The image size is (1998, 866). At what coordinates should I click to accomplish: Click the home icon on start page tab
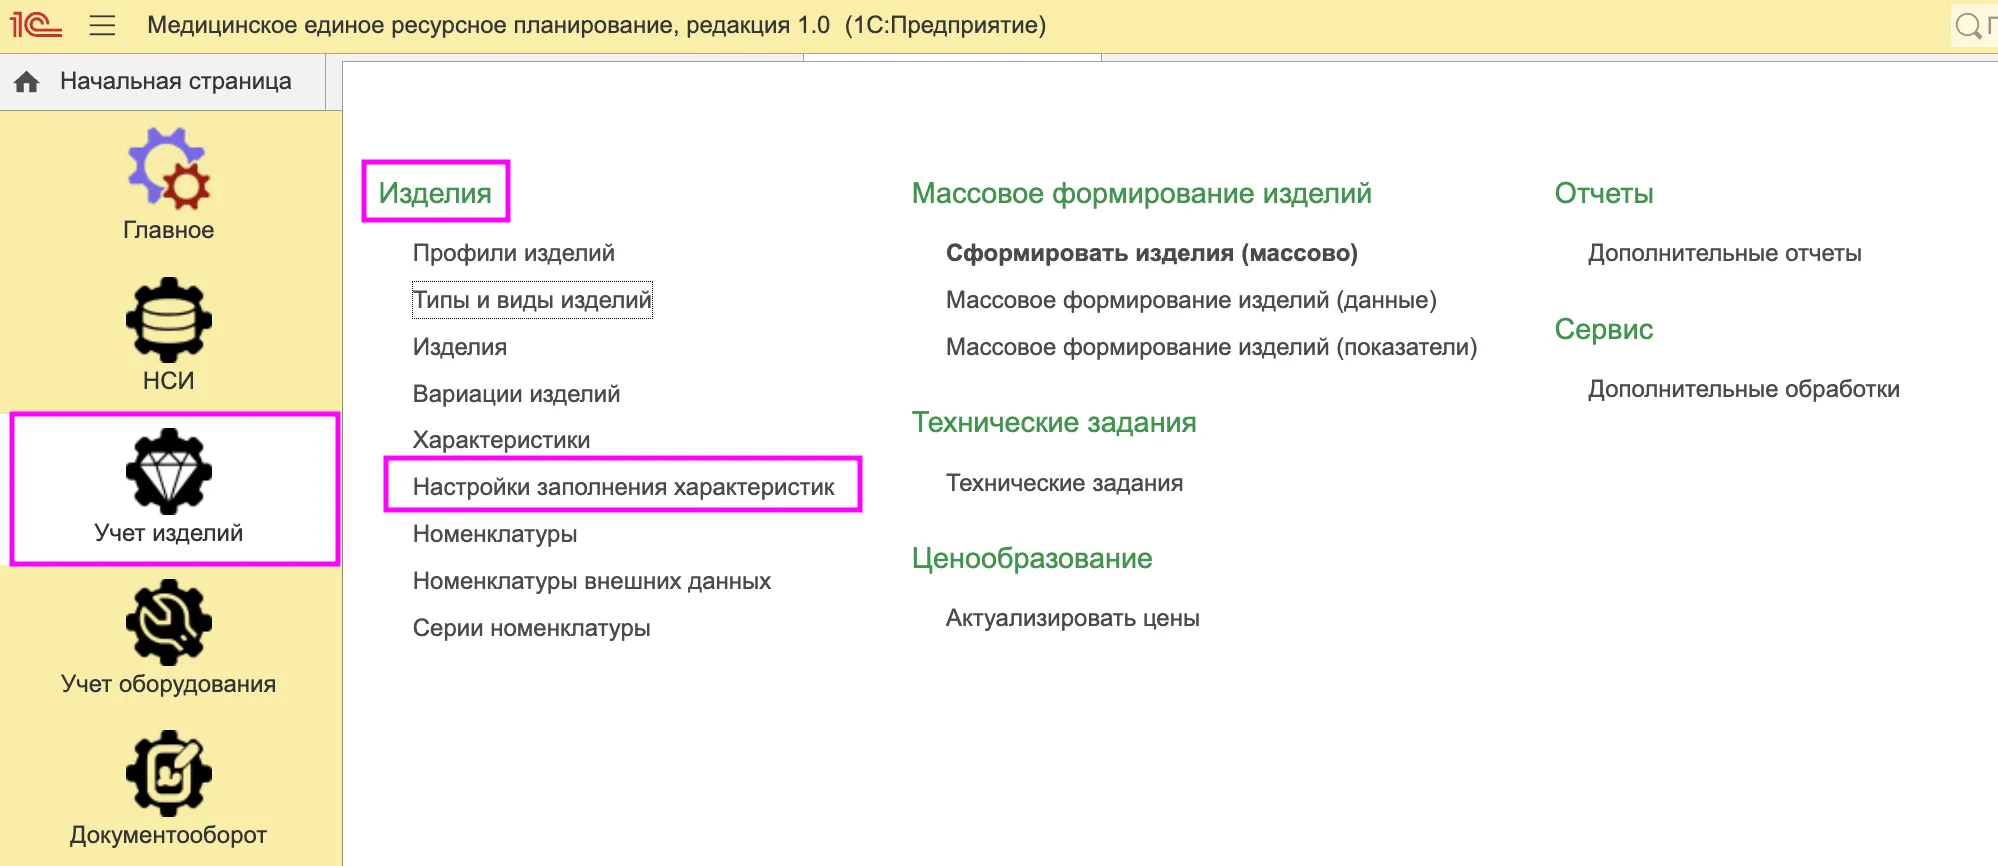coord(27,82)
